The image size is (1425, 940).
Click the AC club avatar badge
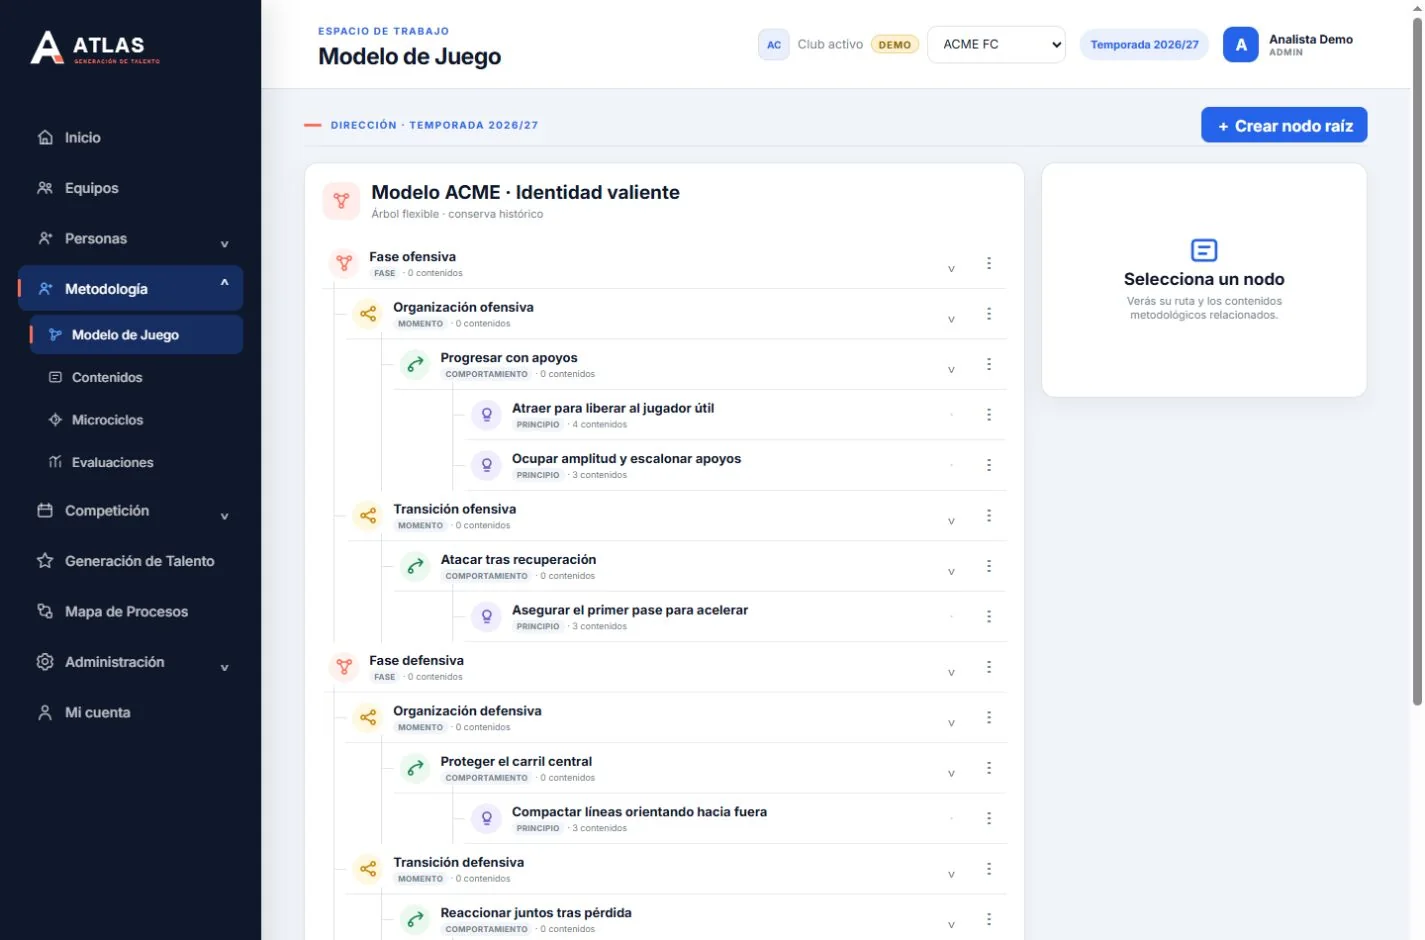[774, 45]
